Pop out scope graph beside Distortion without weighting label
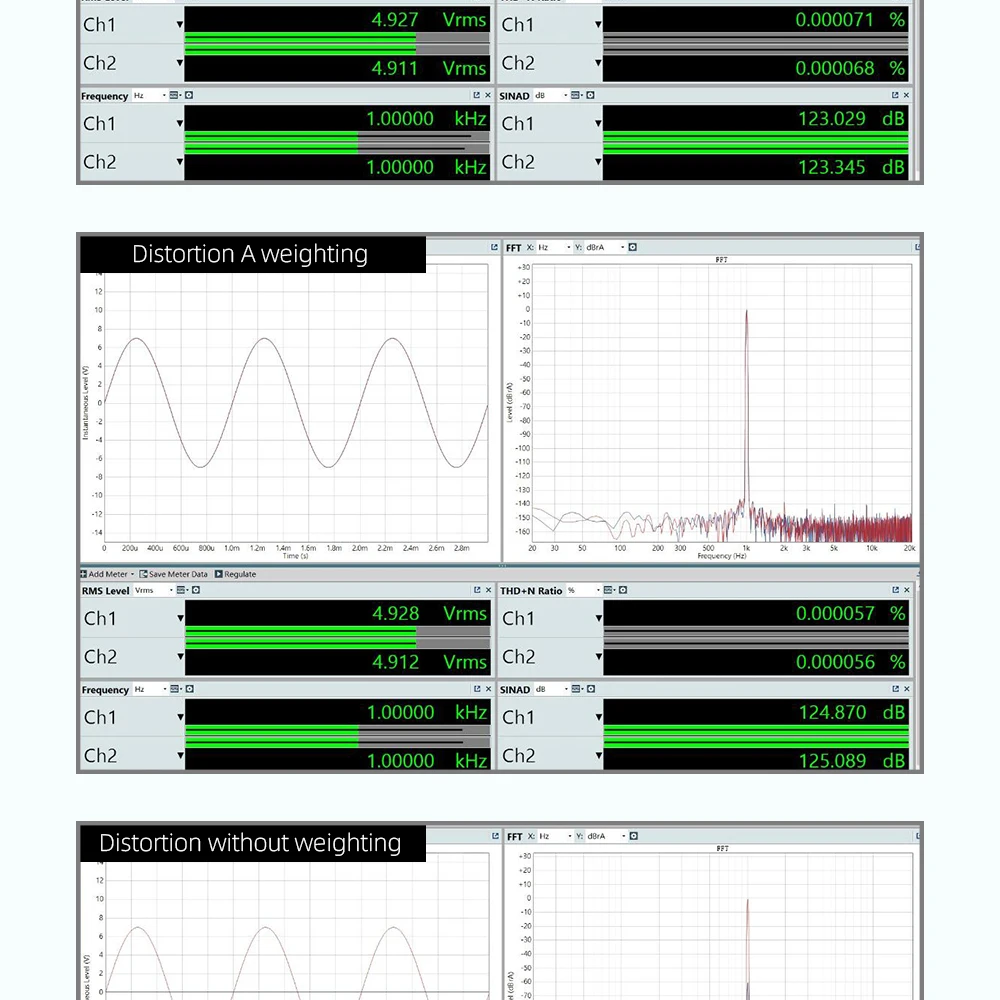Screen dimensions: 1000x1000 pos(496,836)
